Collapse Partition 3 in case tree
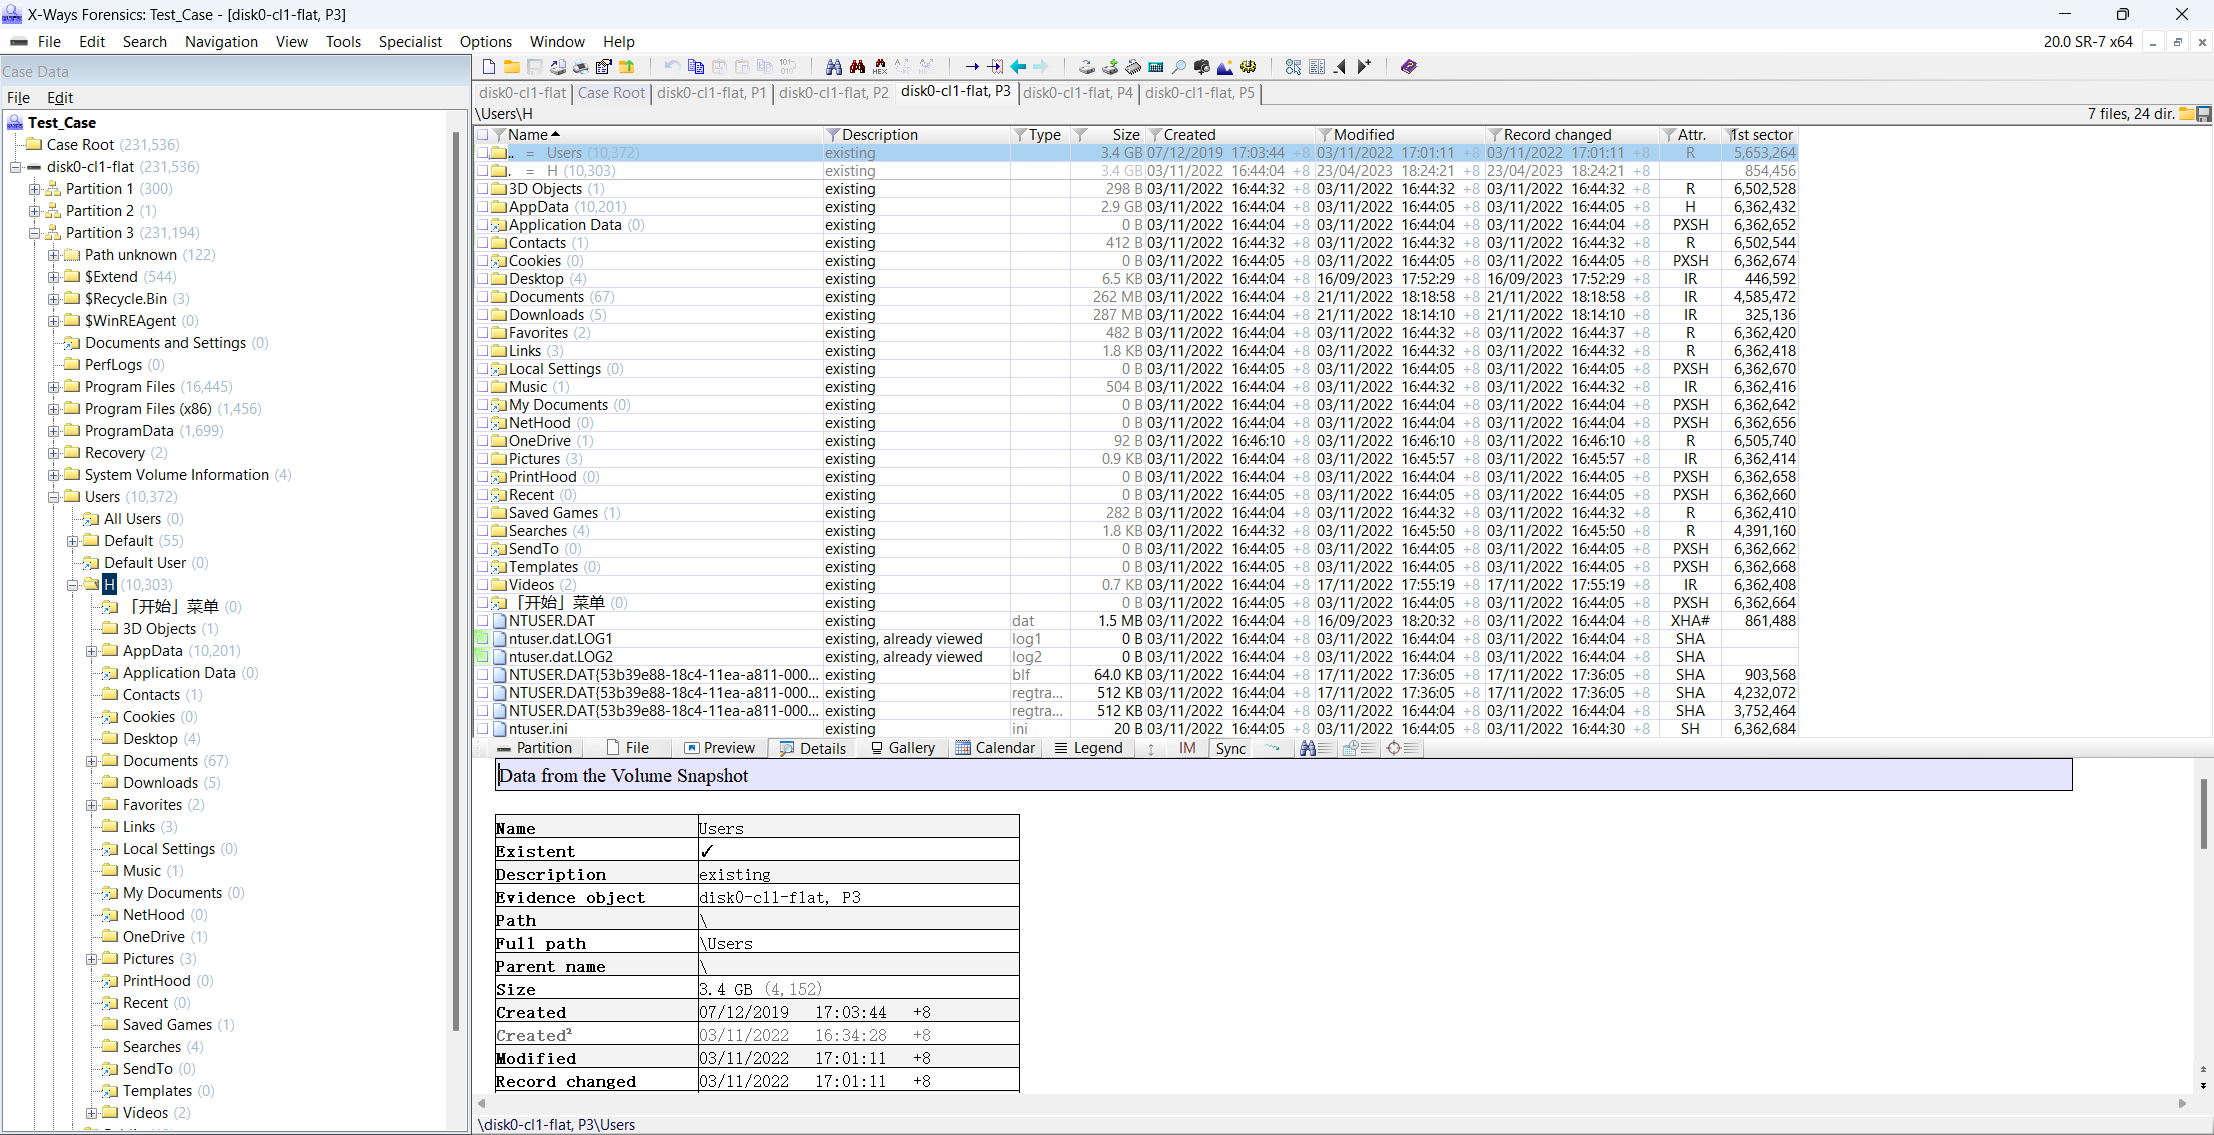The width and height of the screenshot is (2214, 1135). (x=35, y=233)
